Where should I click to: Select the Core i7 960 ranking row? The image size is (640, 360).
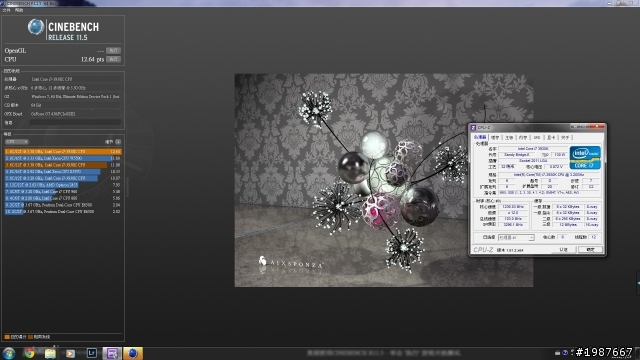pyautogui.click(x=63, y=191)
